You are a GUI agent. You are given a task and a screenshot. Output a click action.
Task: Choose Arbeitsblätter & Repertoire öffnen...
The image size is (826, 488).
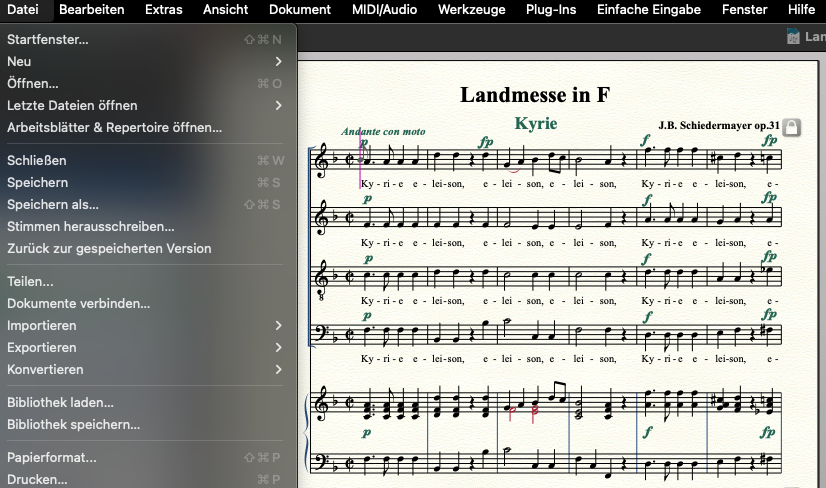tap(145, 128)
